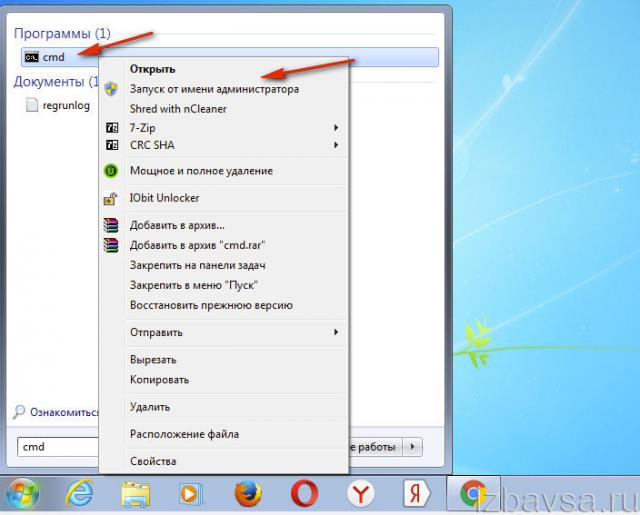Viewport: 640px width, 515px height.
Task: Open Firefox from the taskbar
Action: (x=247, y=492)
